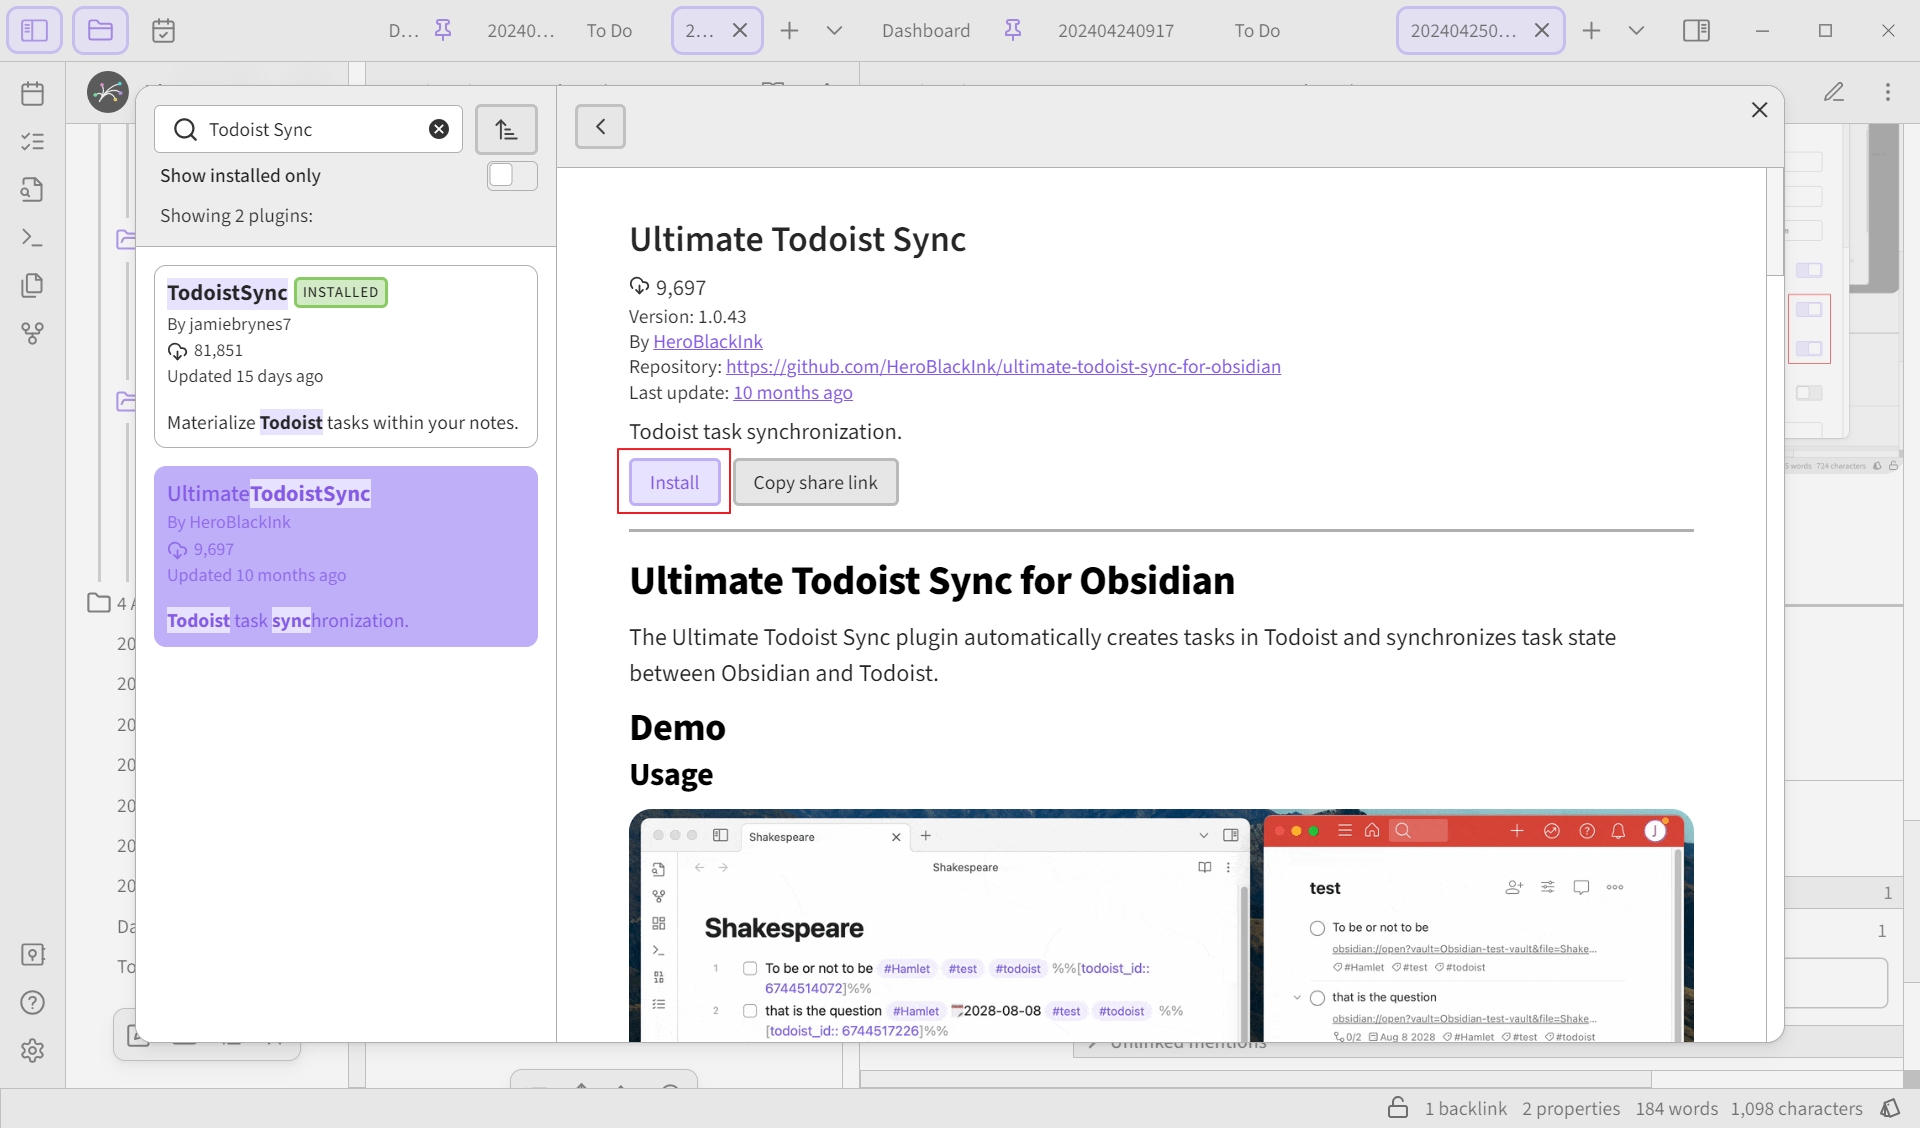Open the GitHub repository link
The width and height of the screenshot is (1920, 1128).
point(1003,366)
